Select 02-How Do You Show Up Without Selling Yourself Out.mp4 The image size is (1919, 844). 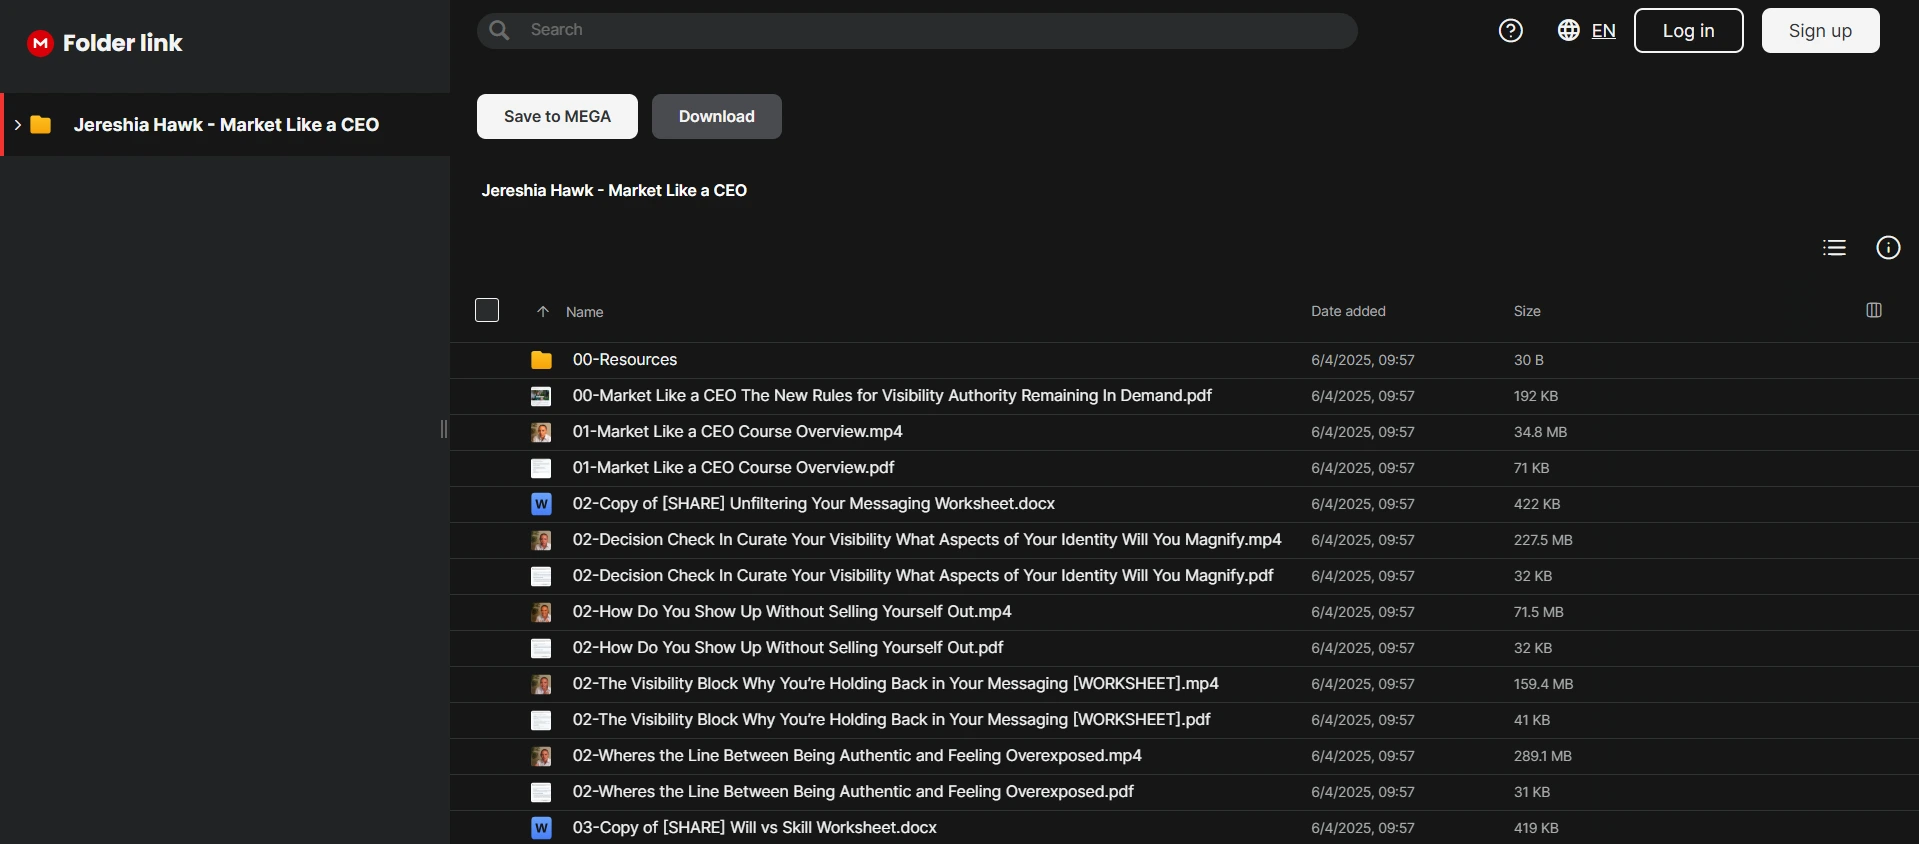[x=792, y=612]
